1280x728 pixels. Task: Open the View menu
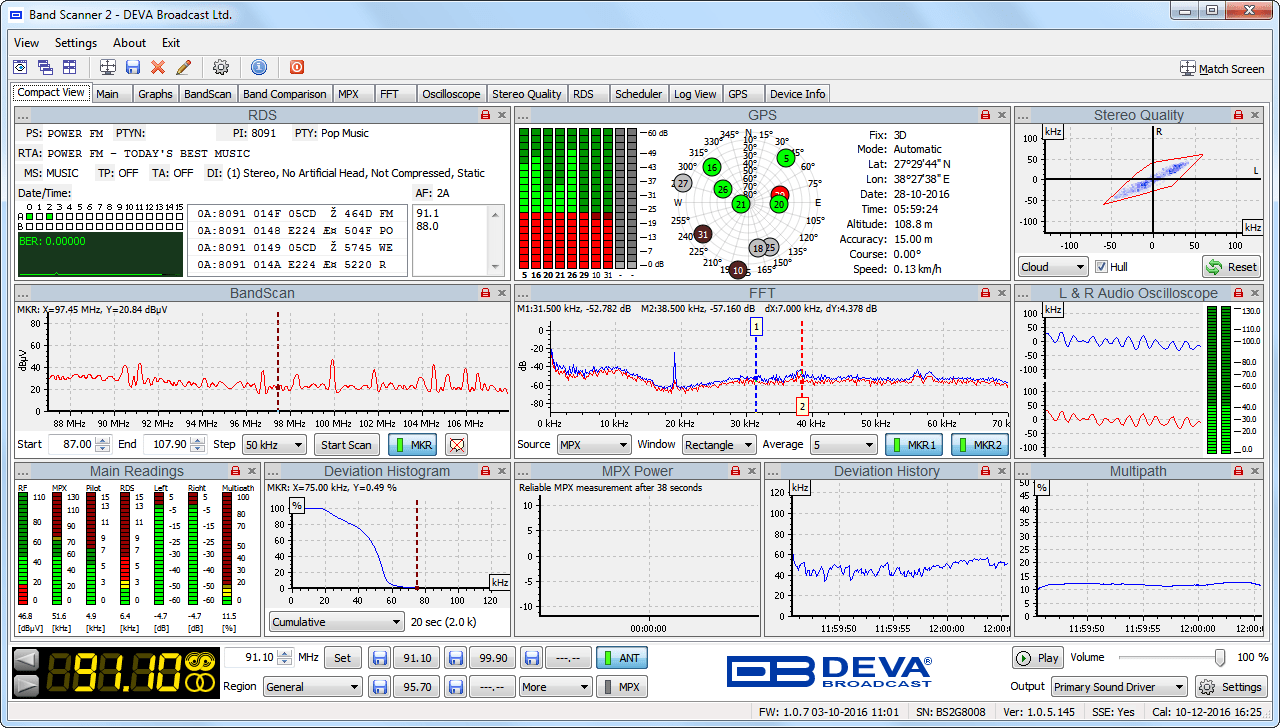[x=27, y=43]
